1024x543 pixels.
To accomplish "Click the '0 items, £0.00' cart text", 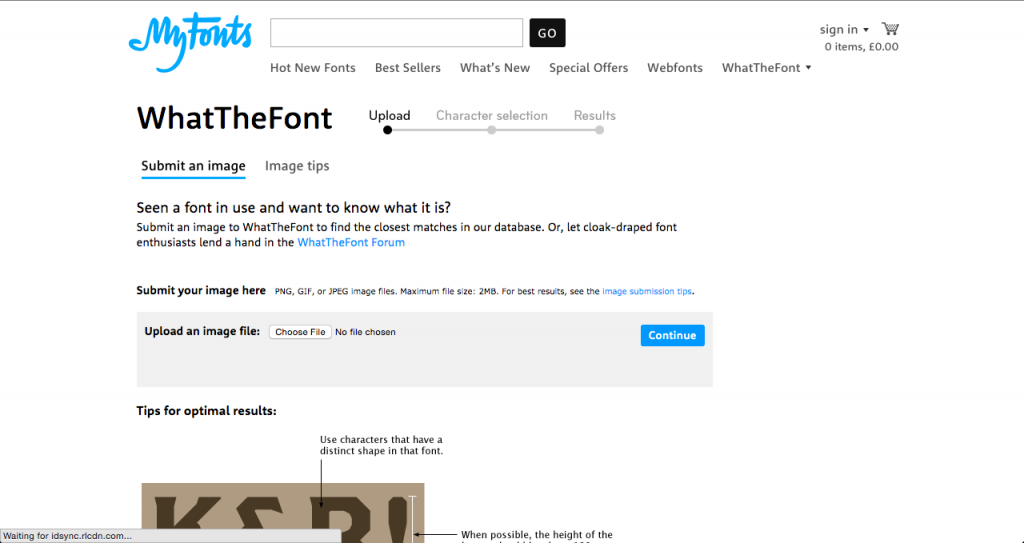I will (x=861, y=47).
